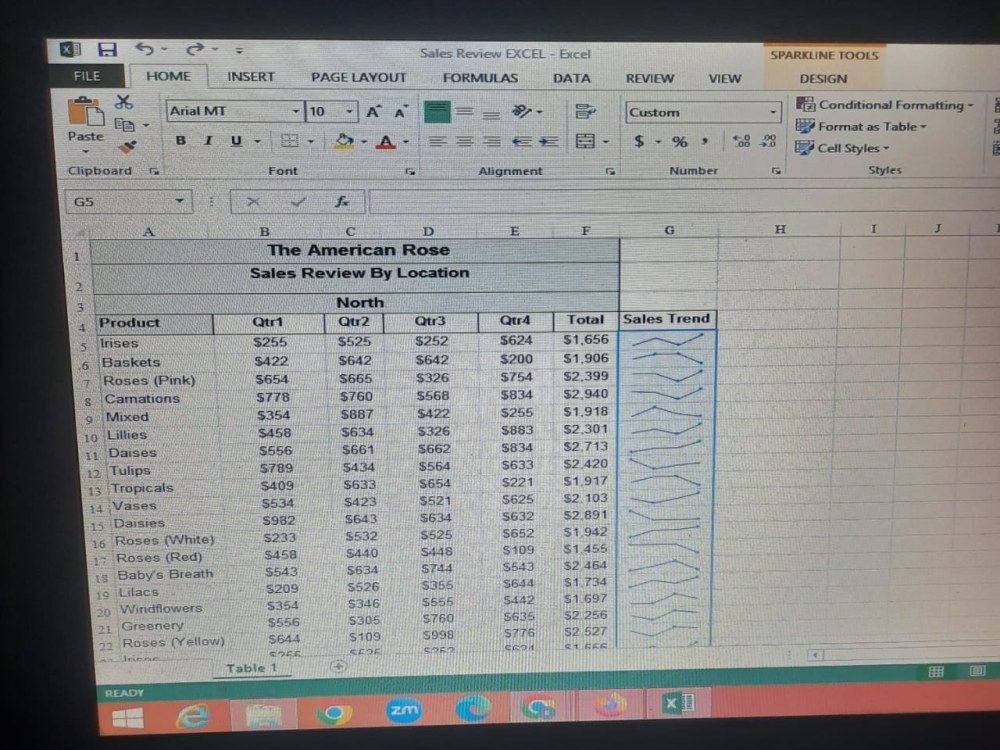
Task: Redo the last action
Action: tap(195, 49)
